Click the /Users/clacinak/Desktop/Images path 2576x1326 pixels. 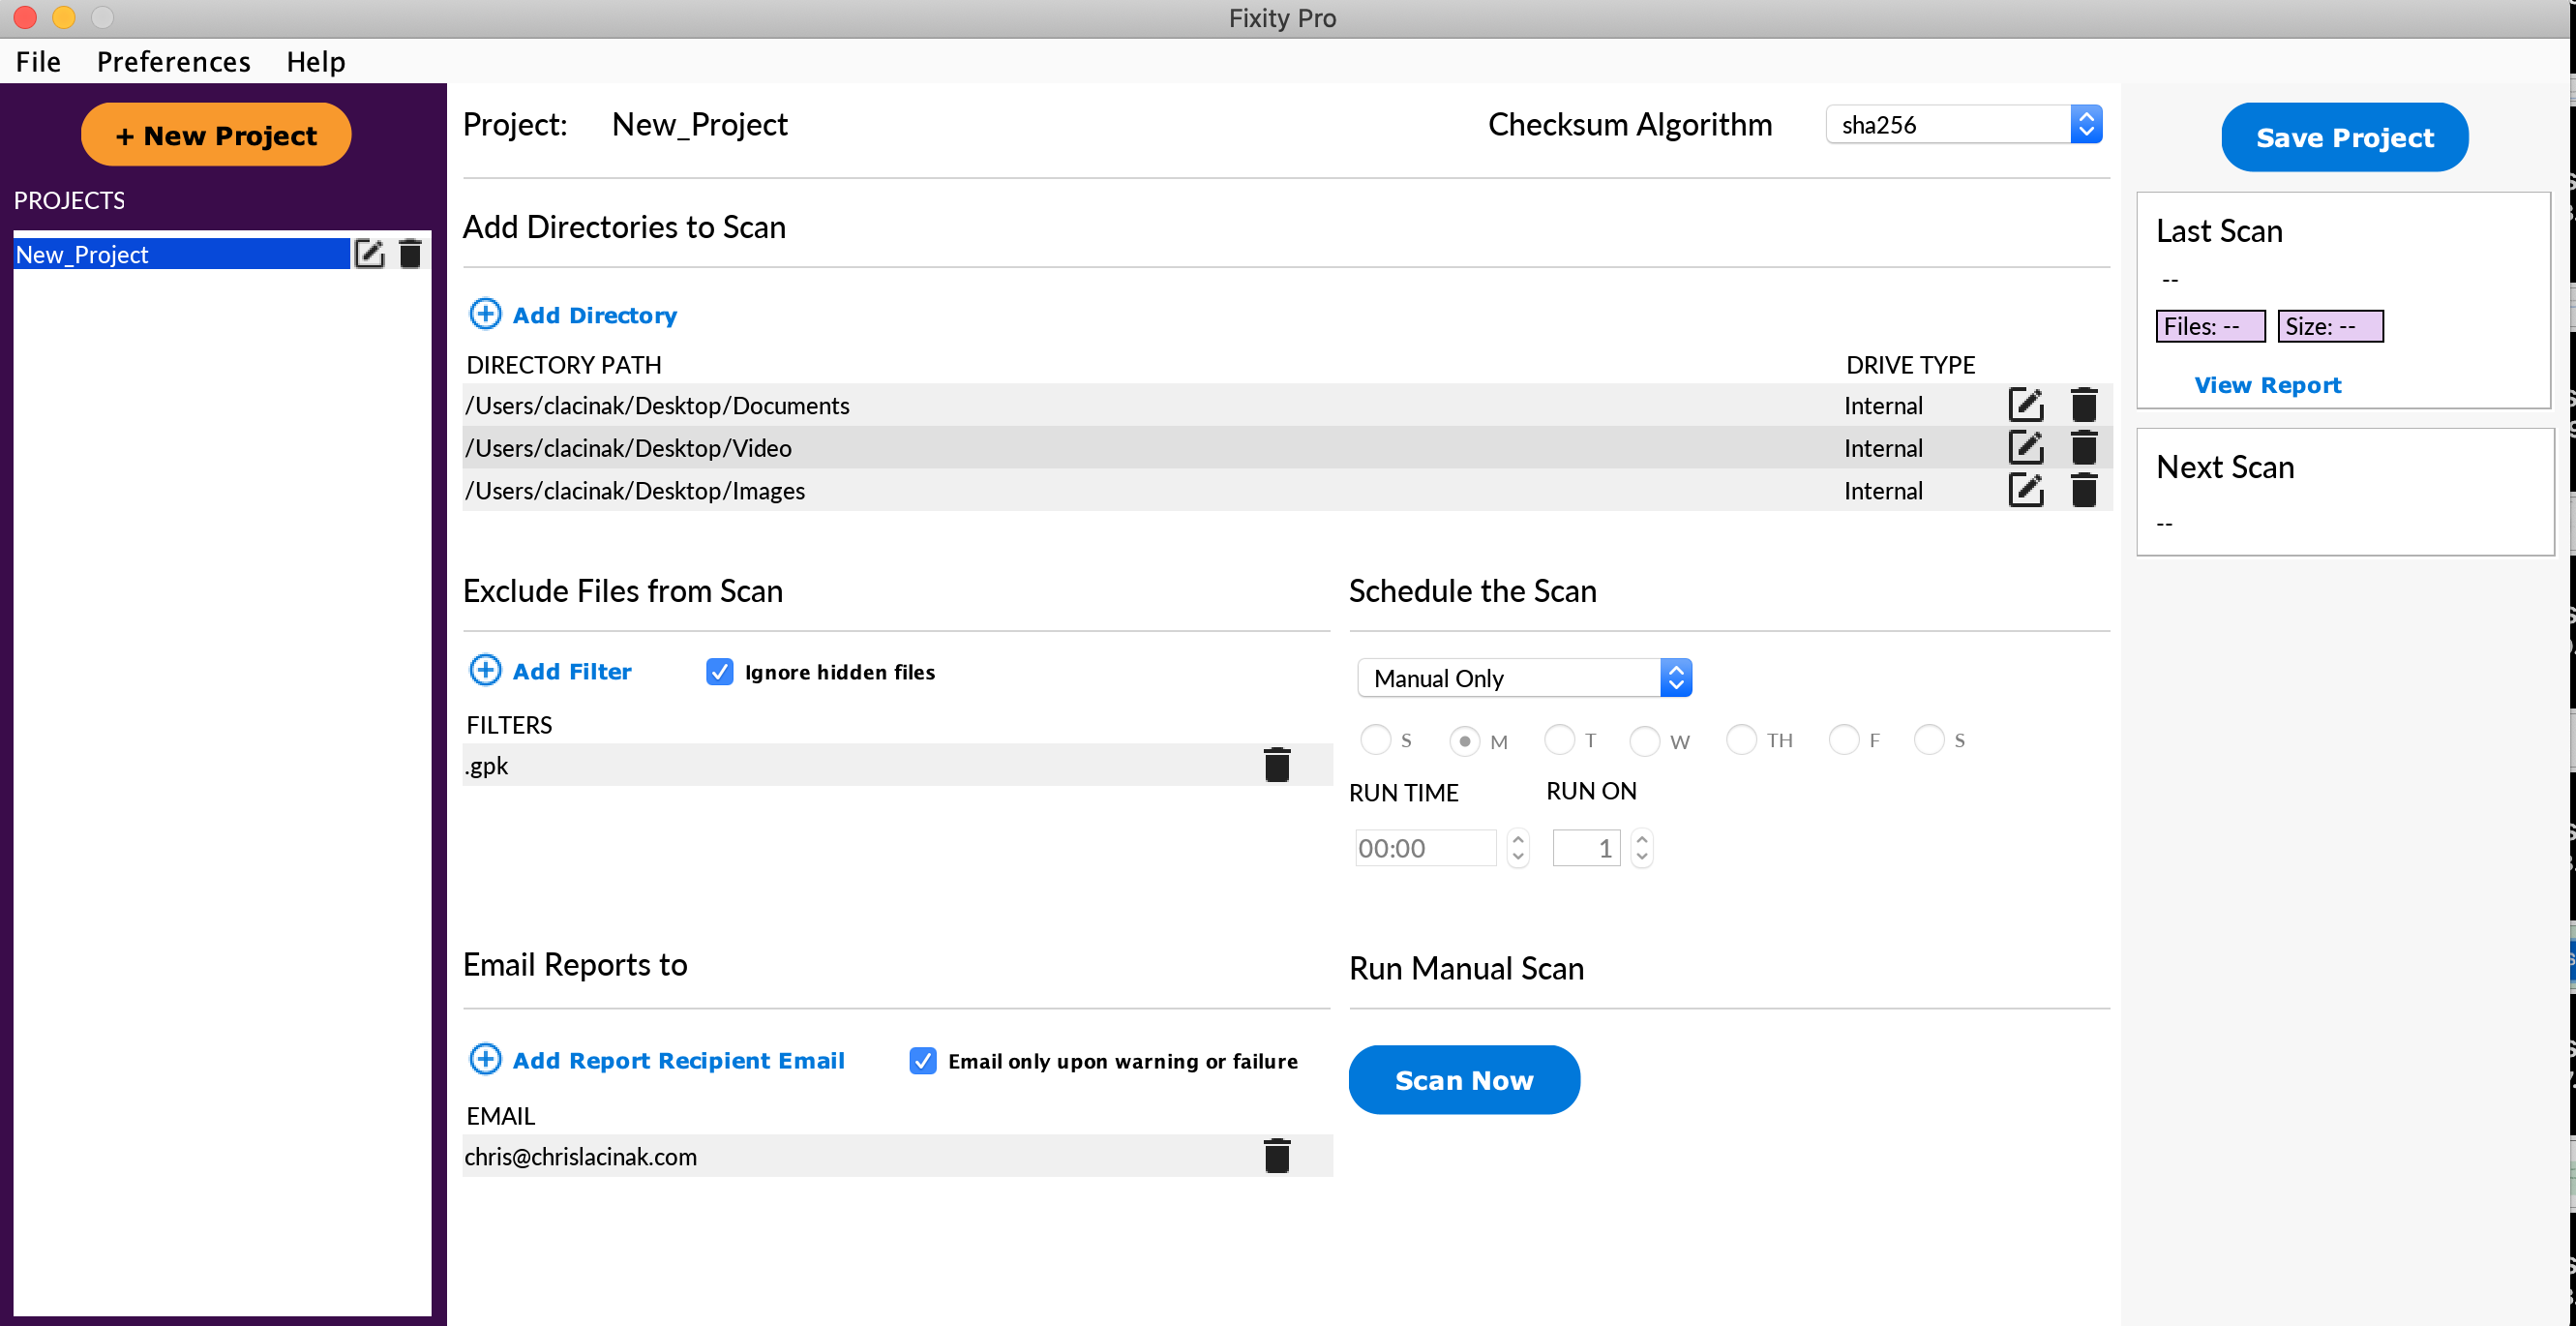tap(635, 491)
